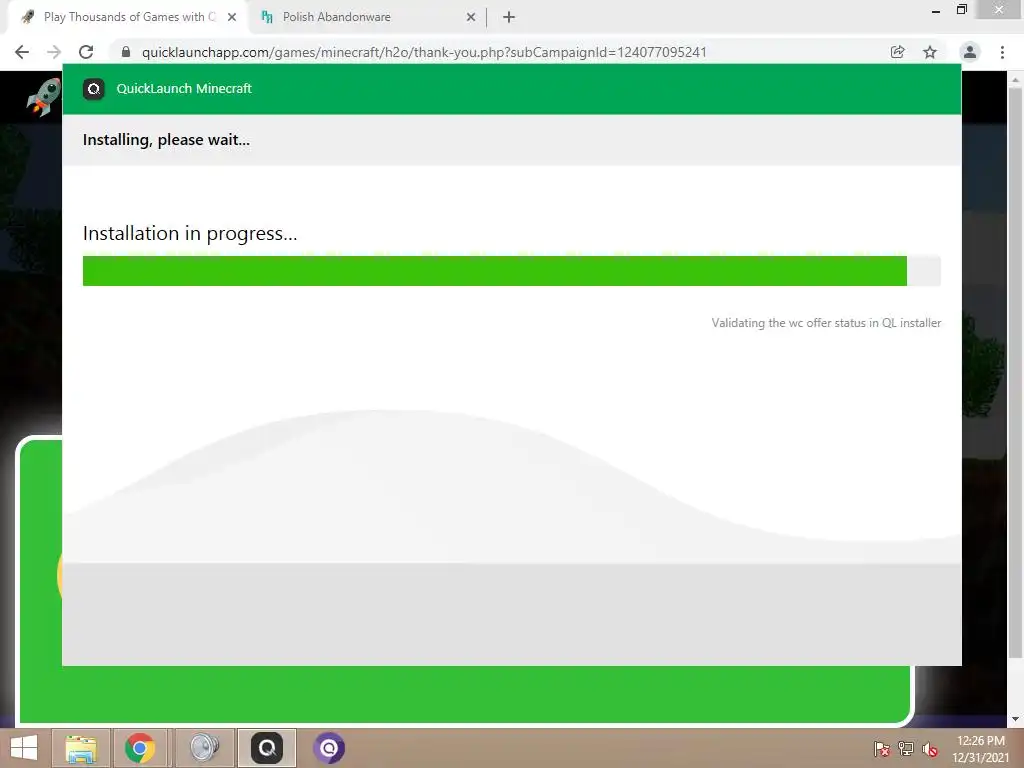1024x768 pixels.
Task: Click the vertical page scrollbar
Action: (1015, 372)
